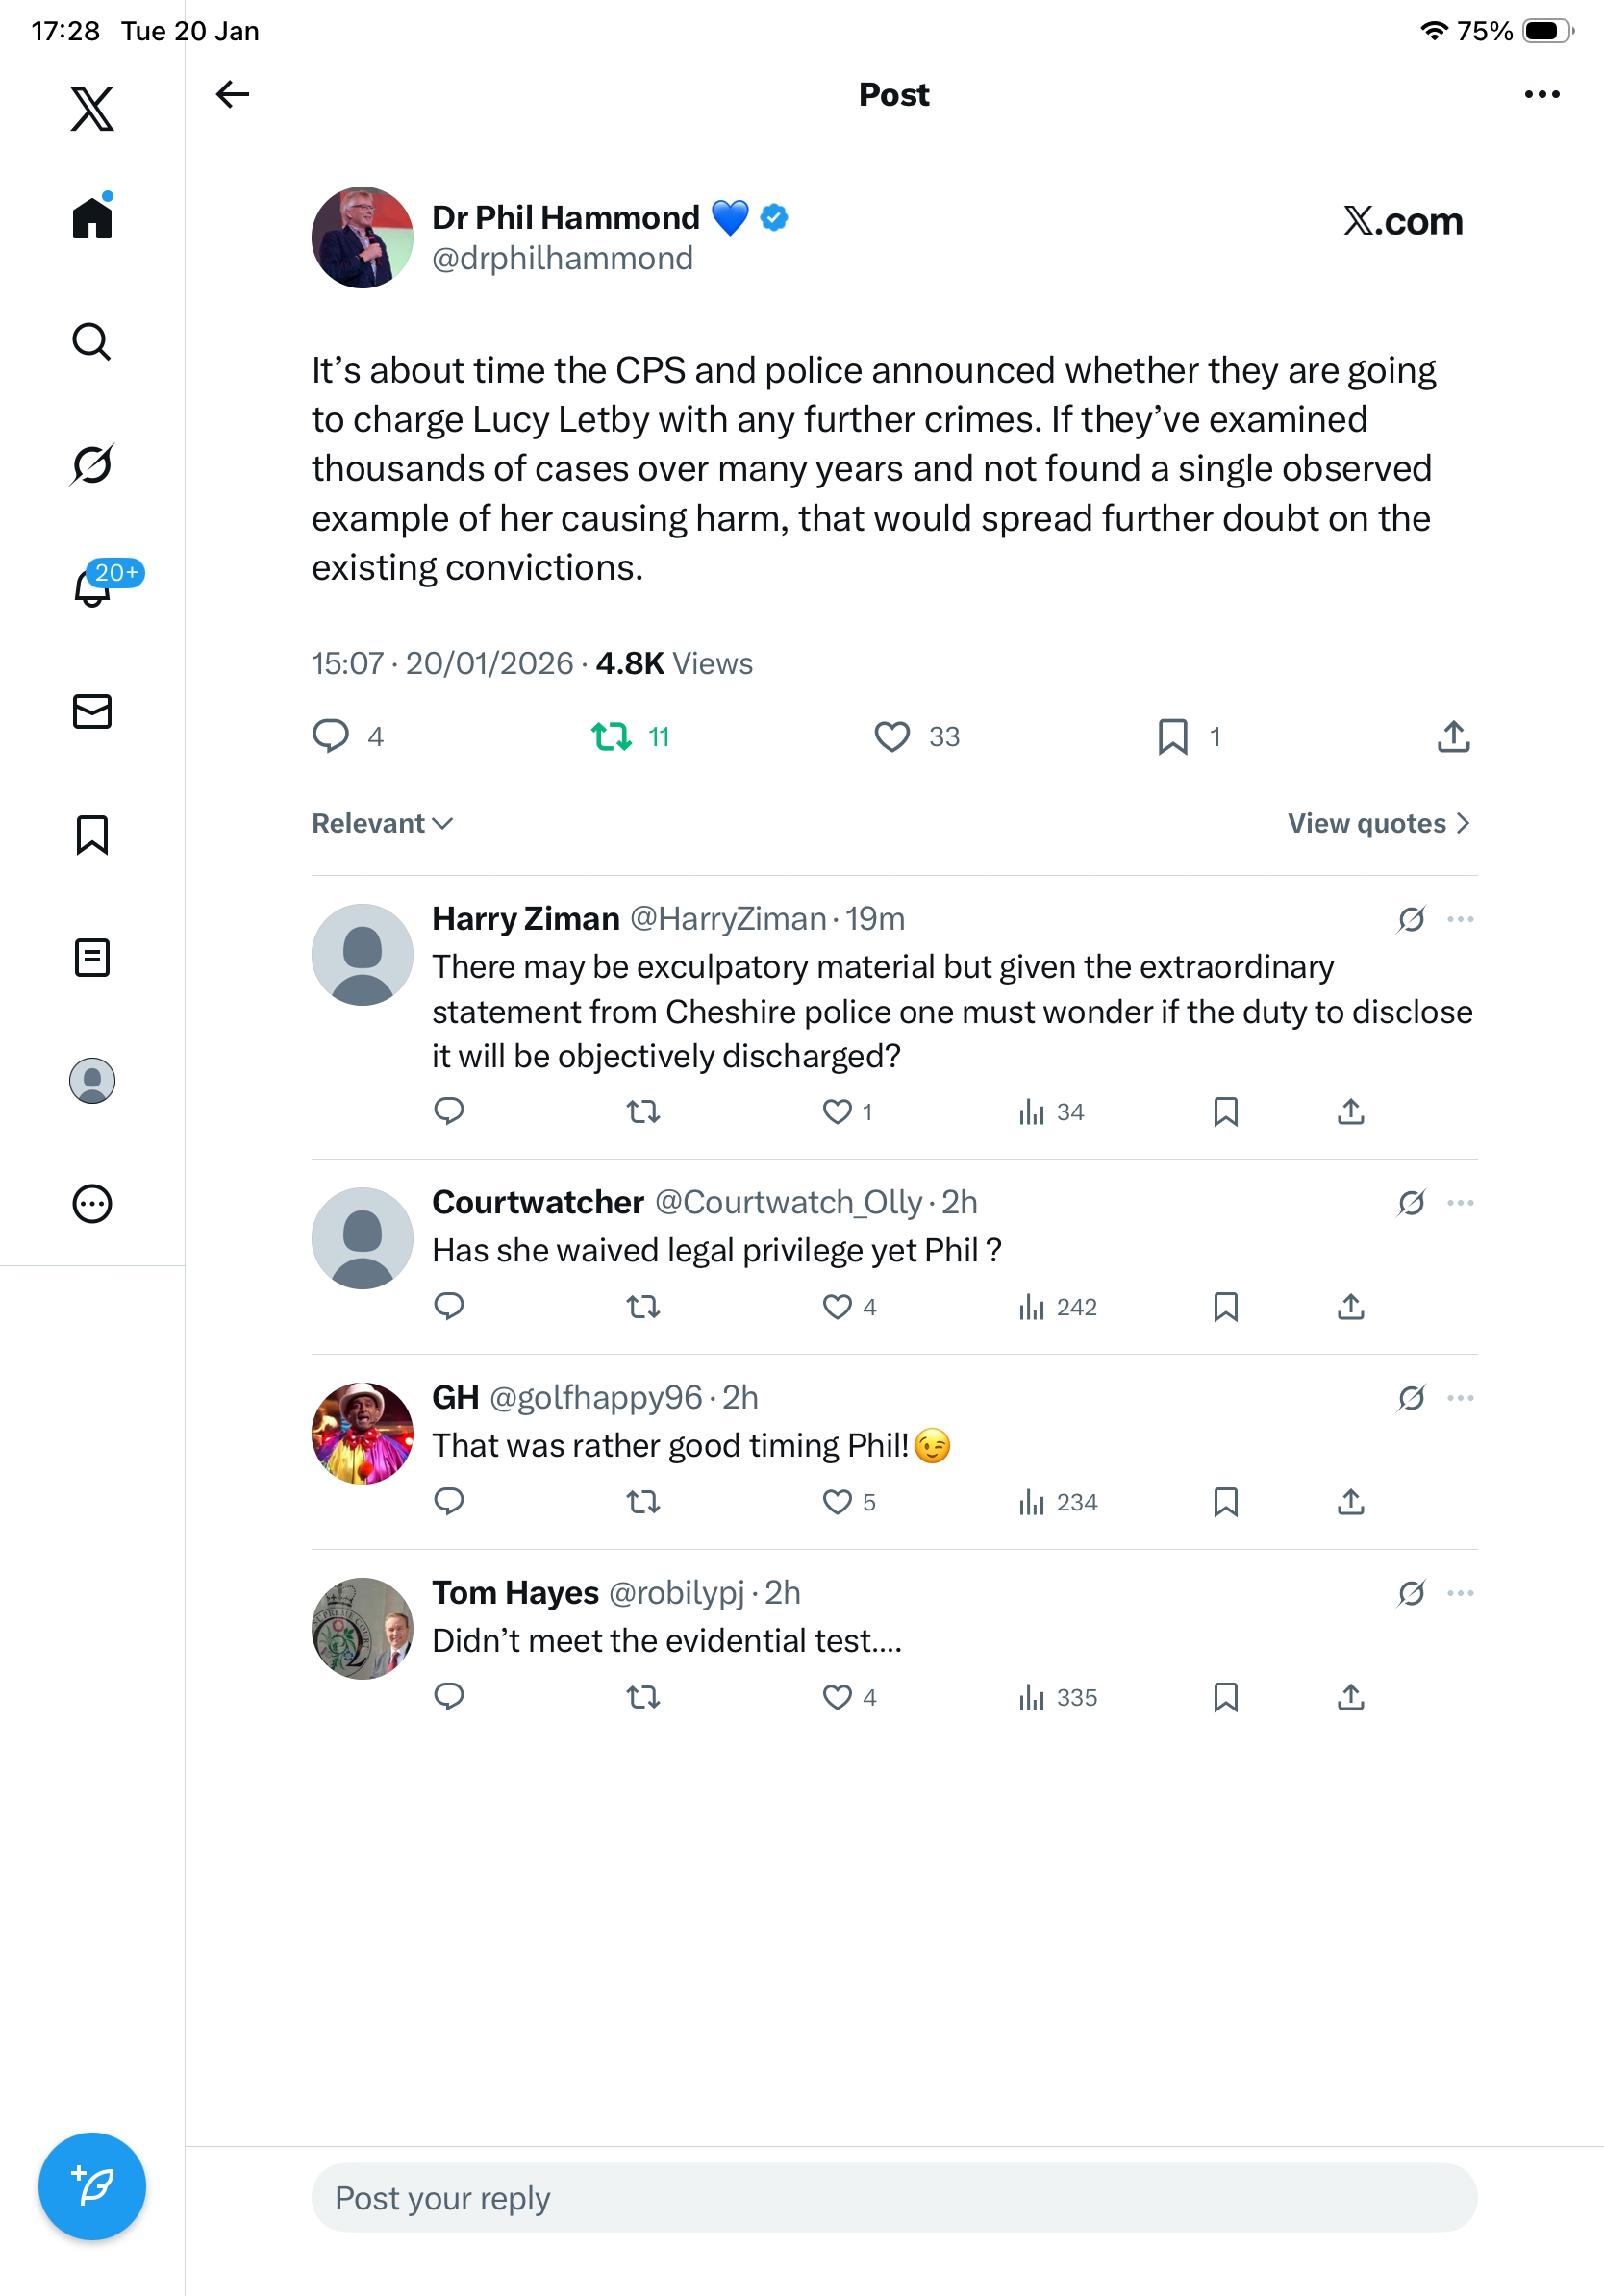This screenshot has height=2296, width=1604.
Task: Open Messages envelope icon
Action: [92, 712]
